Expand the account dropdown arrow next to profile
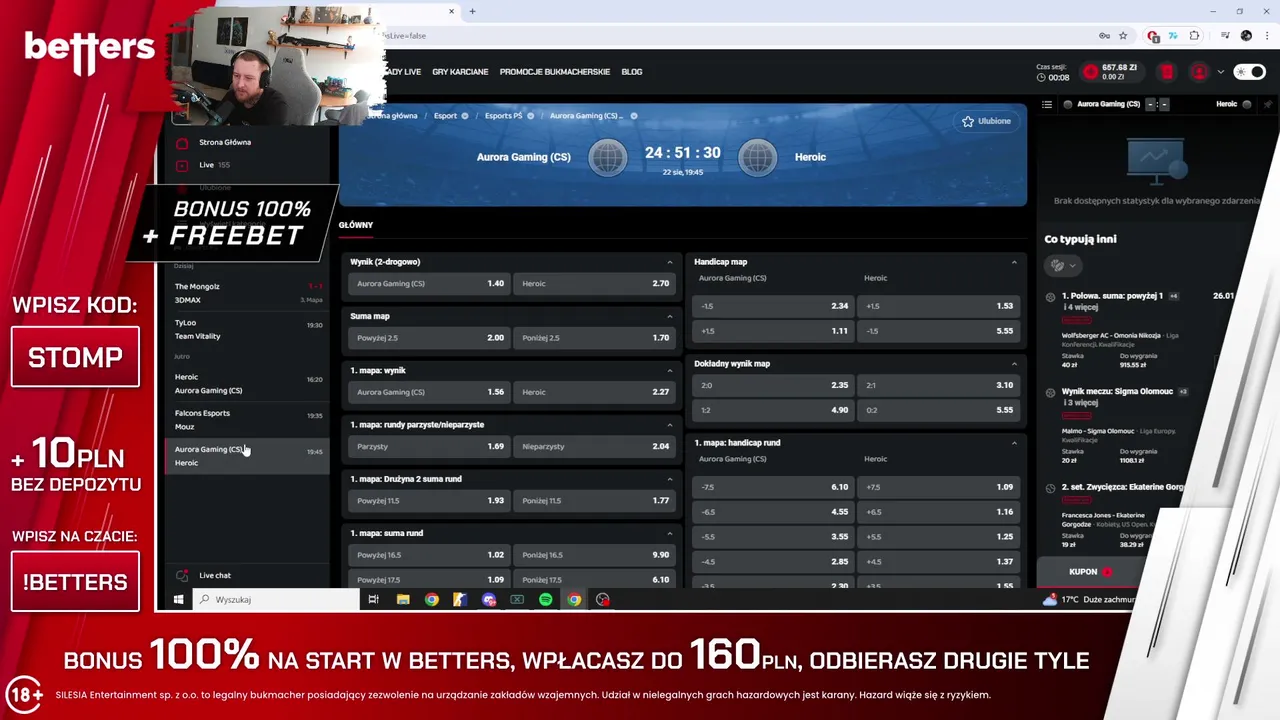Screen dimensions: 1280x720 (x=1220, y=72)
